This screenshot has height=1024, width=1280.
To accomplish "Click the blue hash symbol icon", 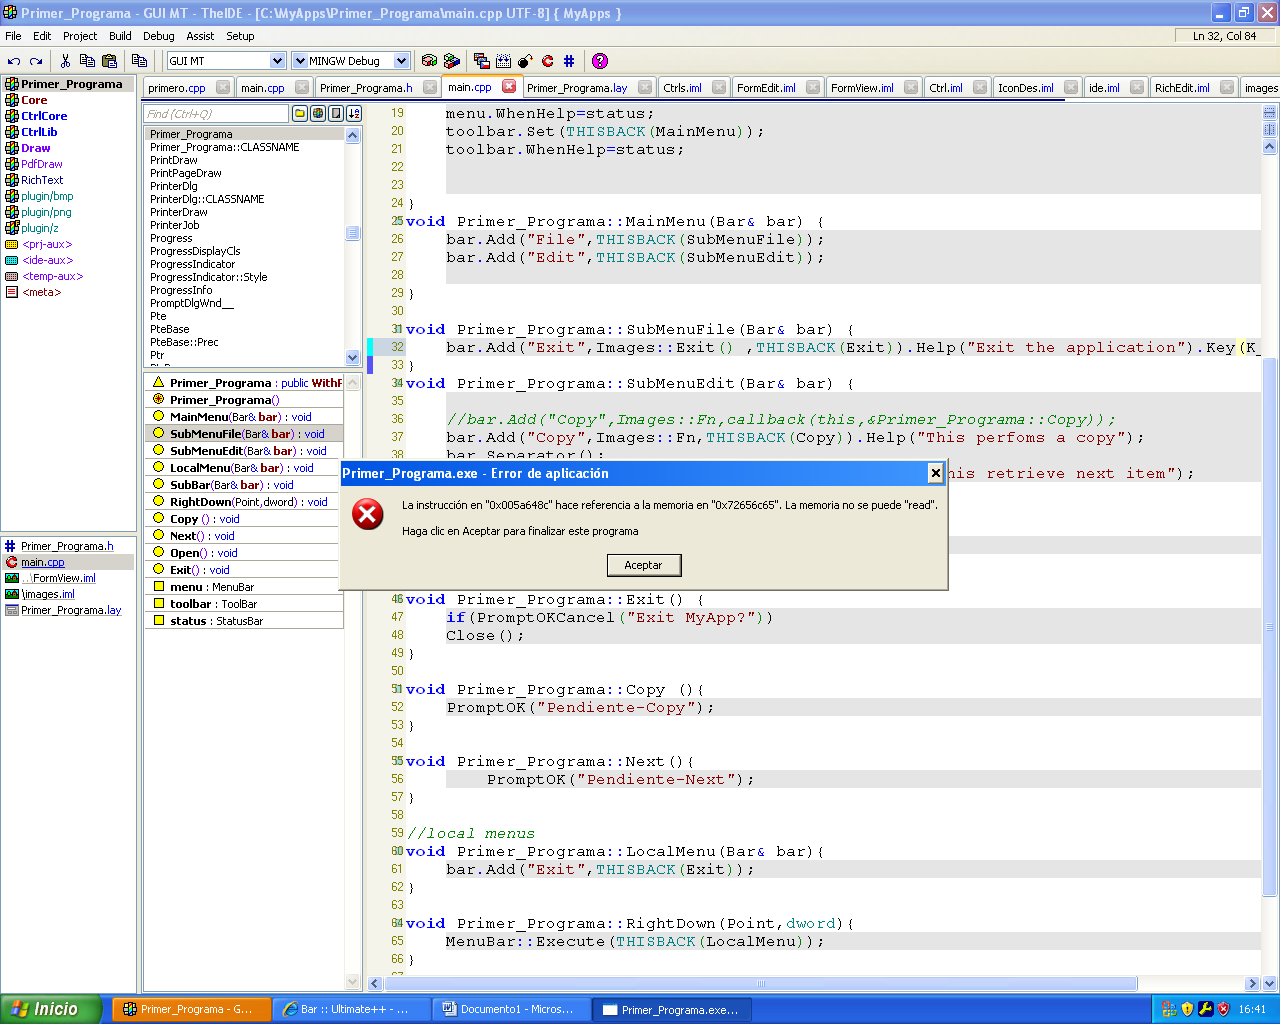I will 569,61.
